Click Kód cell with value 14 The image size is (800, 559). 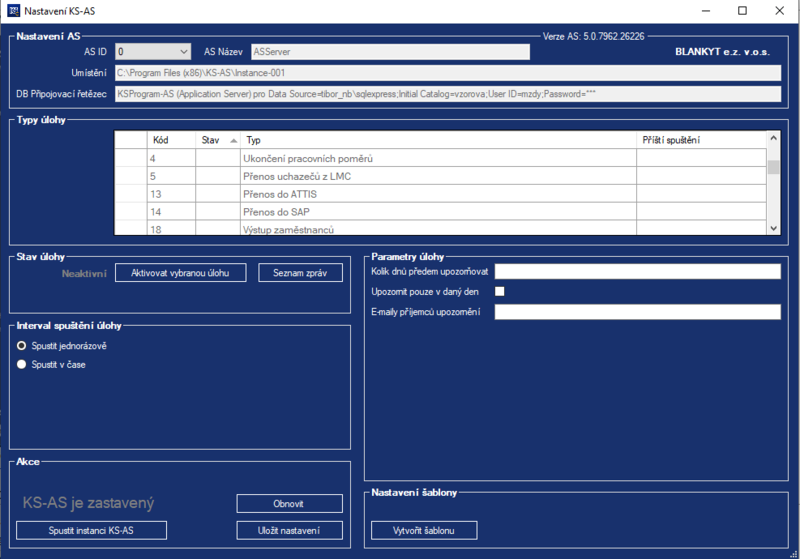171,212
